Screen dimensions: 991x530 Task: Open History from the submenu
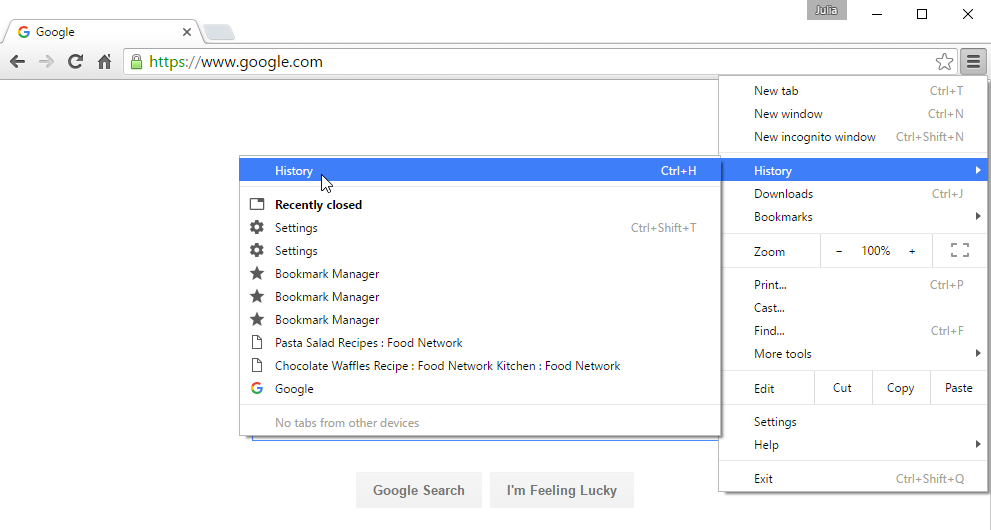click(x=294, y=171)
